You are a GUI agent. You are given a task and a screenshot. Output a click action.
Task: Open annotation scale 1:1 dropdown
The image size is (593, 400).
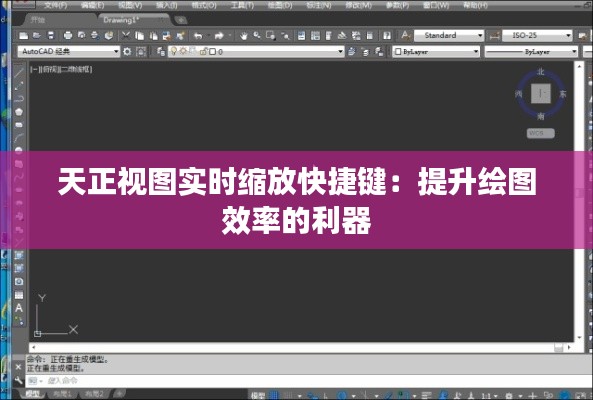coord(489,396)
